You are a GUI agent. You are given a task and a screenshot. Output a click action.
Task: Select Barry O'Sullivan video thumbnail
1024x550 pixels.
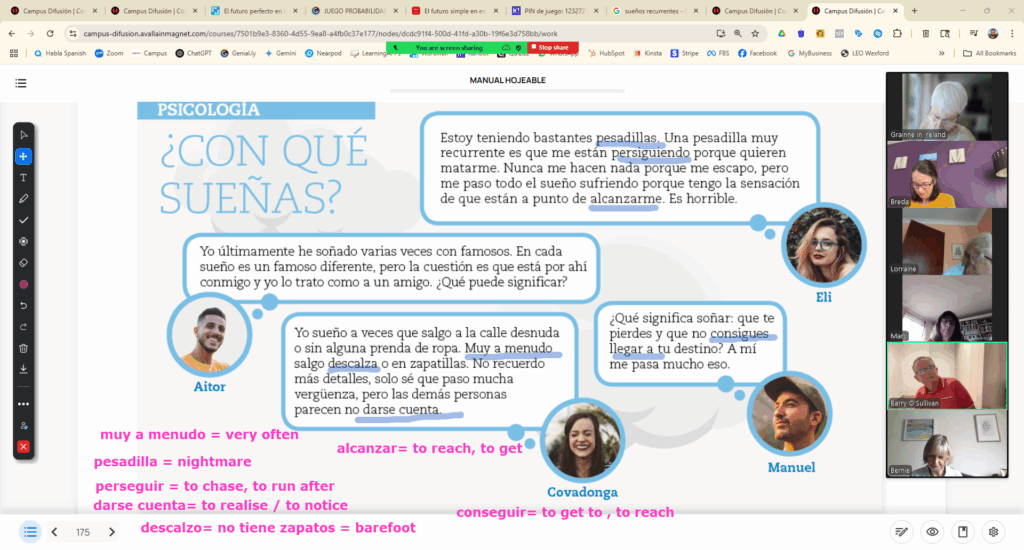click(947, 376)
